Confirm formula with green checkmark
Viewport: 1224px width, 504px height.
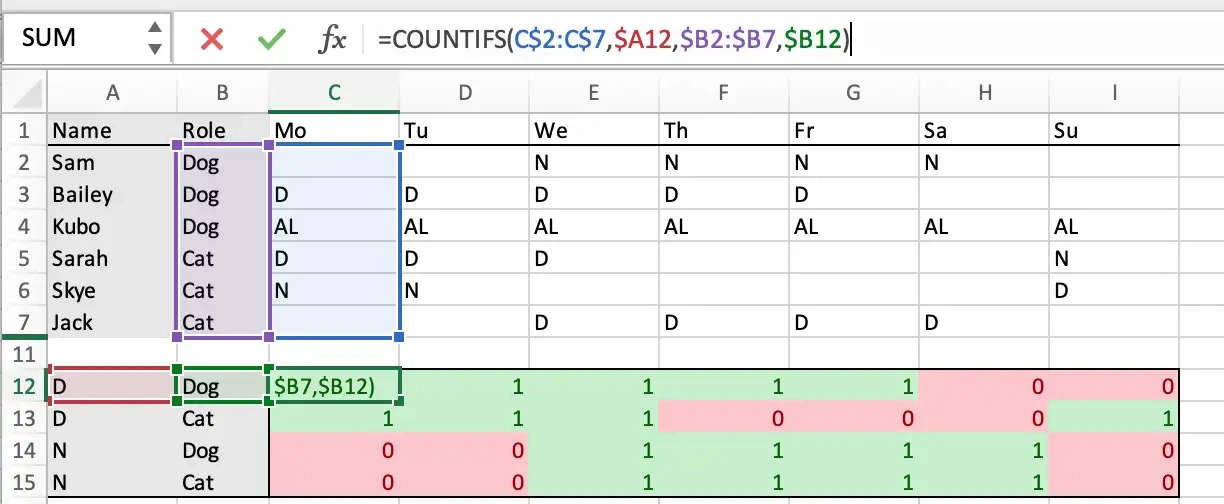pos(271,39)
